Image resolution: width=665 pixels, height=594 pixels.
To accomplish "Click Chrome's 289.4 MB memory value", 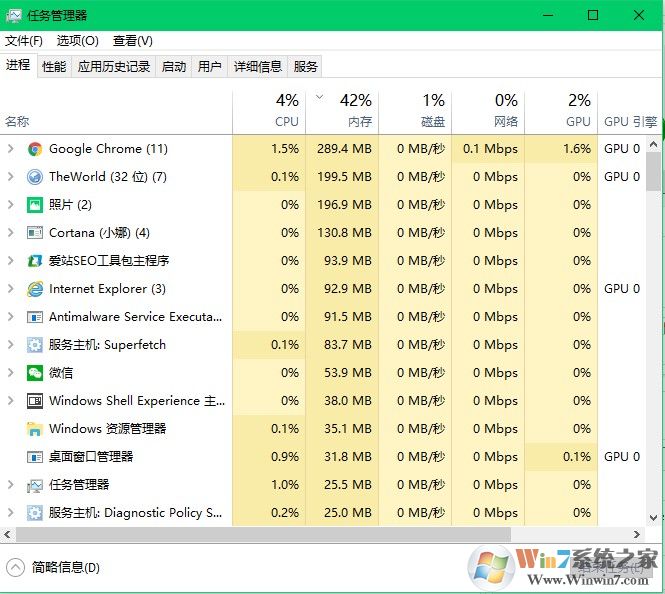I will 344,149.
